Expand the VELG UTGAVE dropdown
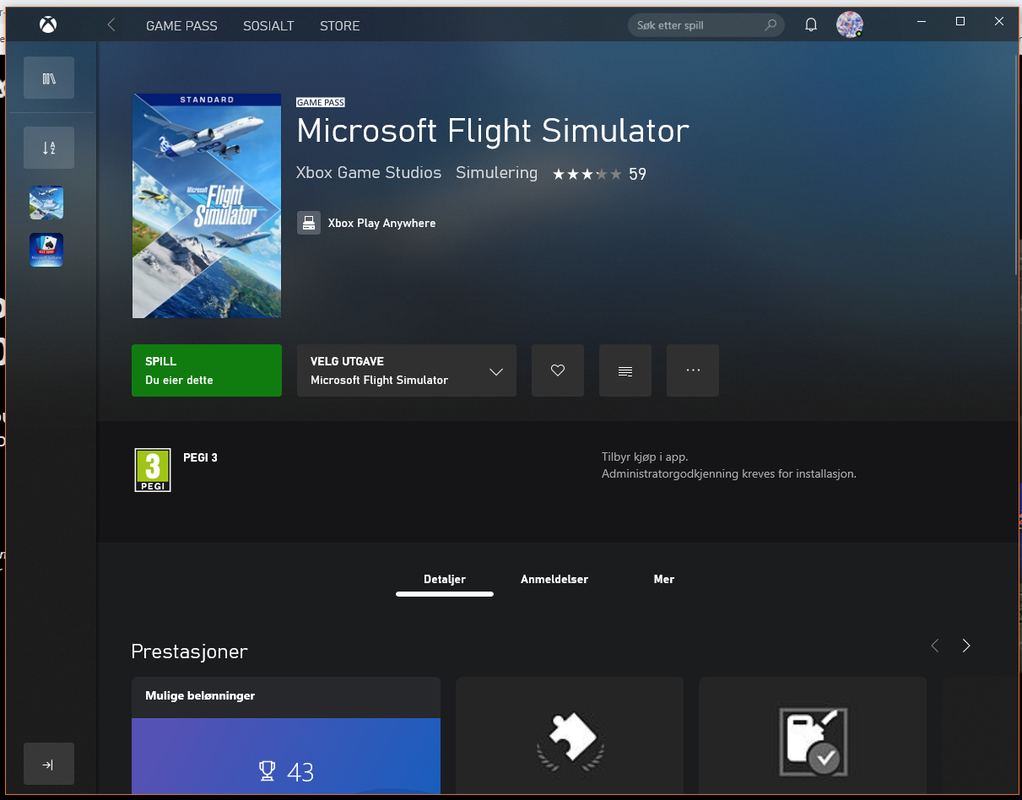This screenshot has height=800, width=1022. pos(407,370)
